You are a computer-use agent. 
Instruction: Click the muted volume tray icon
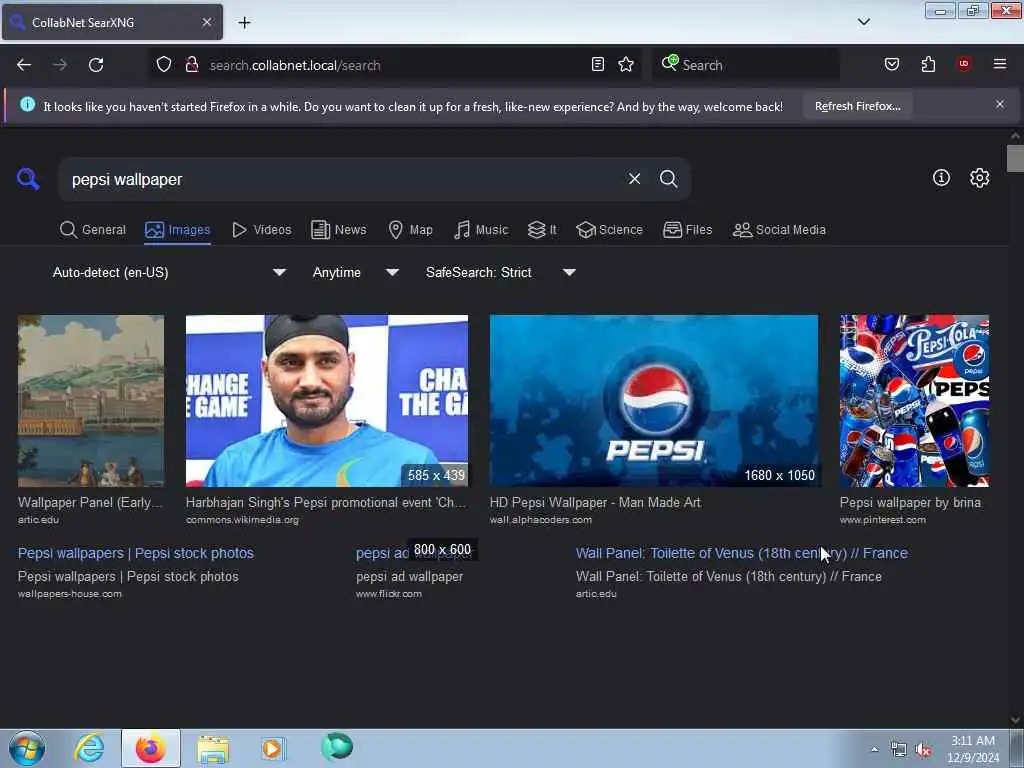point(922,750)
